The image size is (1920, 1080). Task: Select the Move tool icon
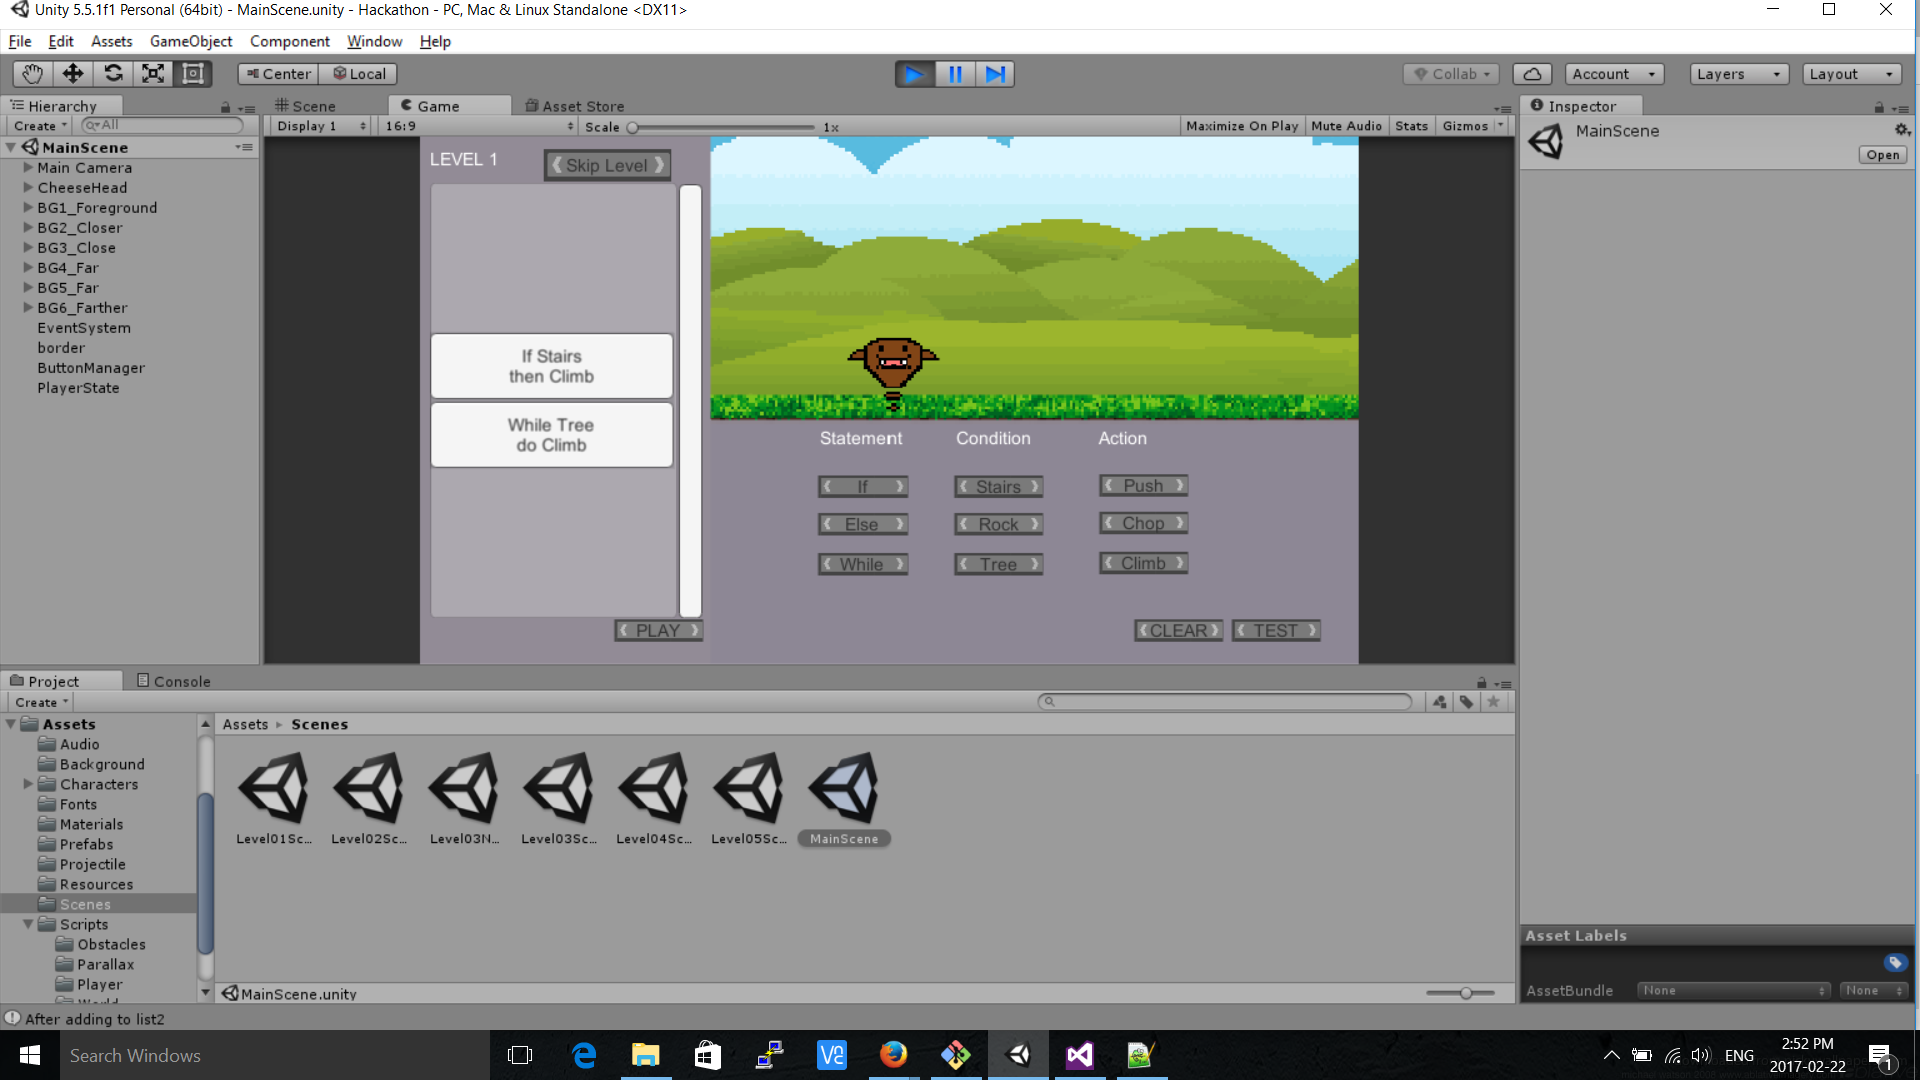[72, 74]
